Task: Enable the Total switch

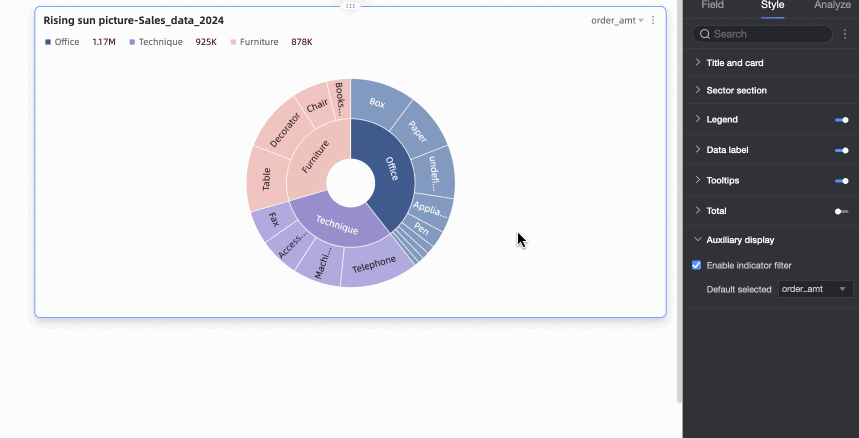Action: click(842, 211)
